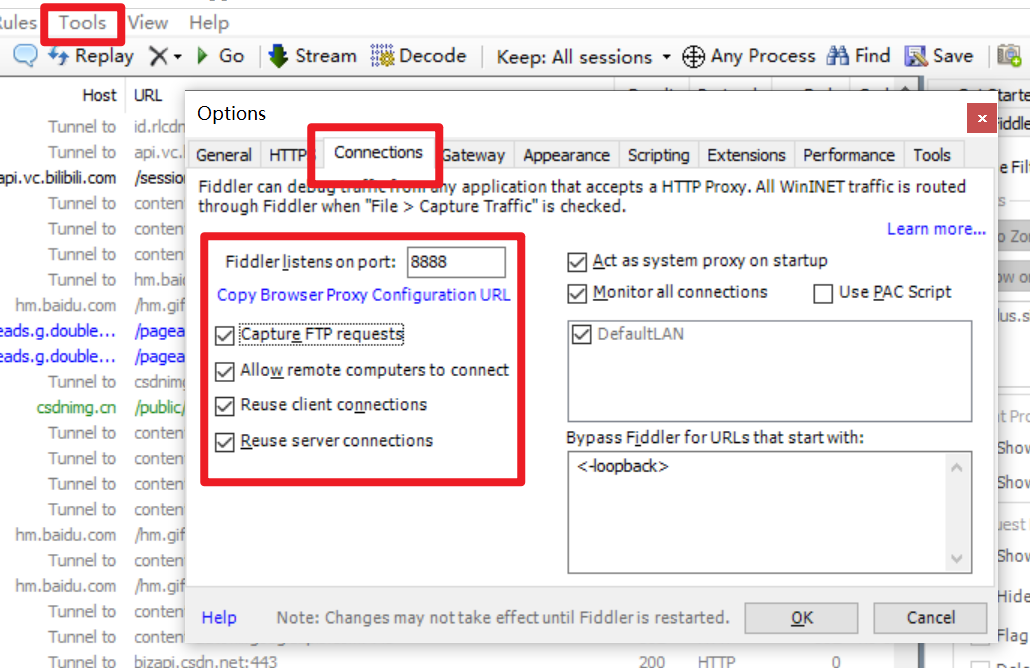
Task: Click the Host column header
Action: click(99, 95)
